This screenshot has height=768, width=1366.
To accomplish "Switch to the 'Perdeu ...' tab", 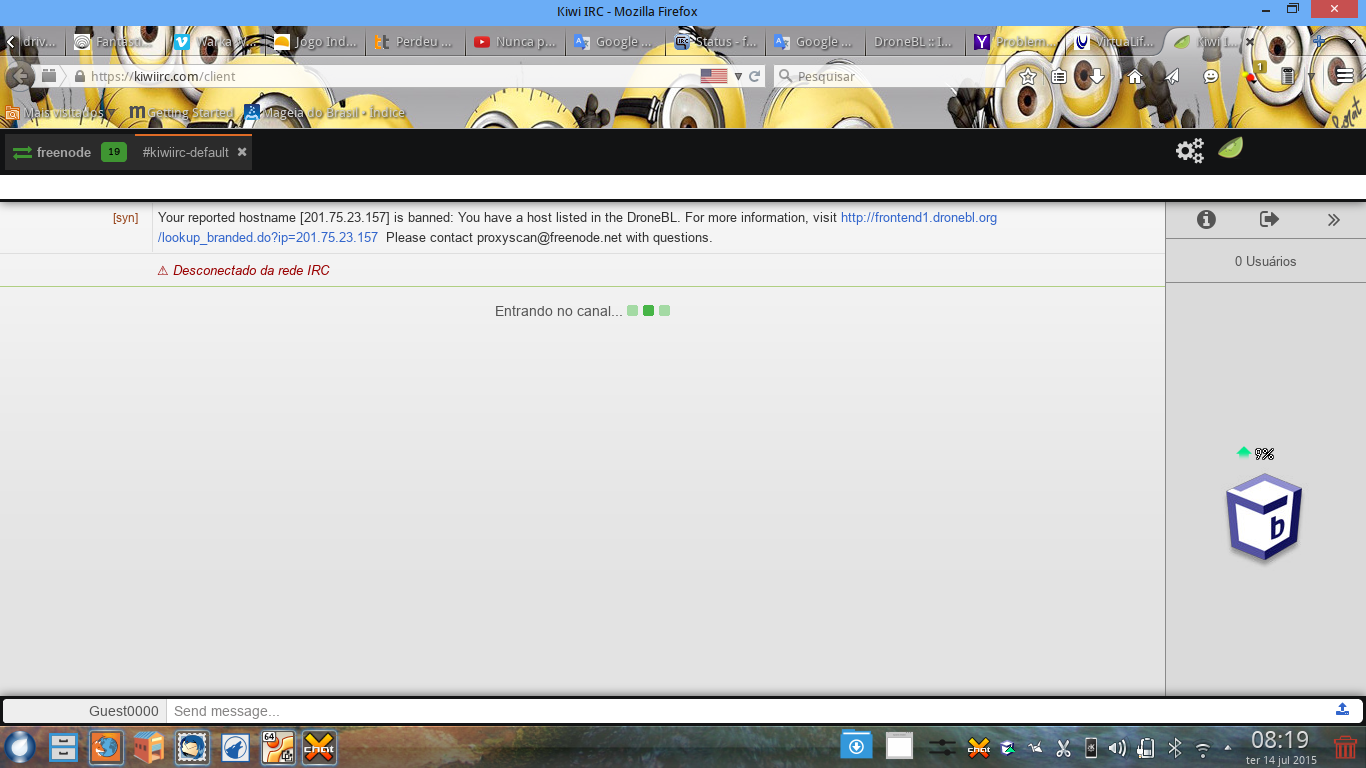I will point(414,42).
